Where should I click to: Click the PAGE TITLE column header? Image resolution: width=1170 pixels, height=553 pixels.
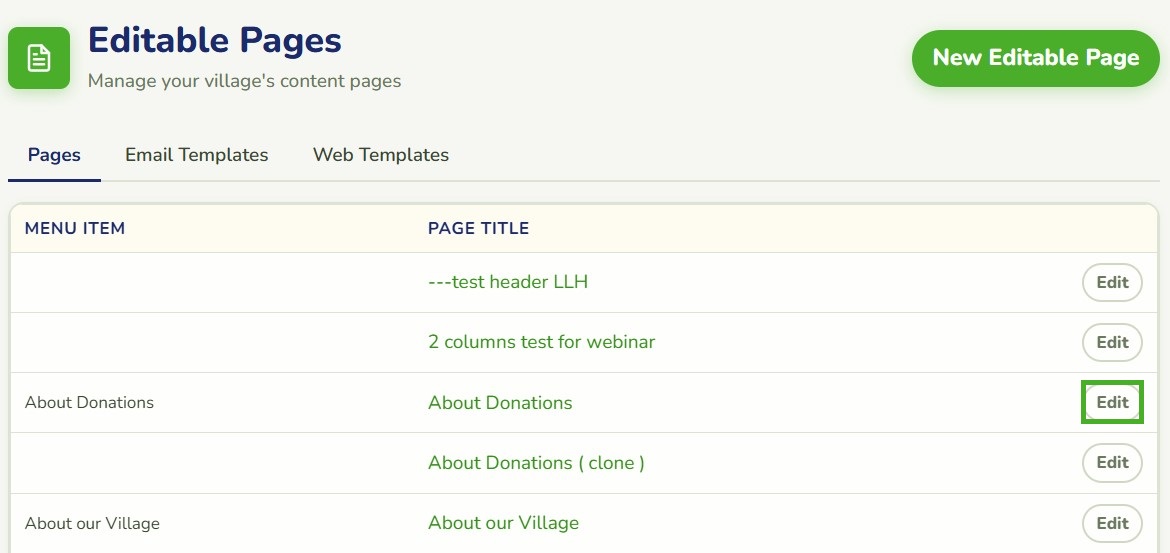478,228
